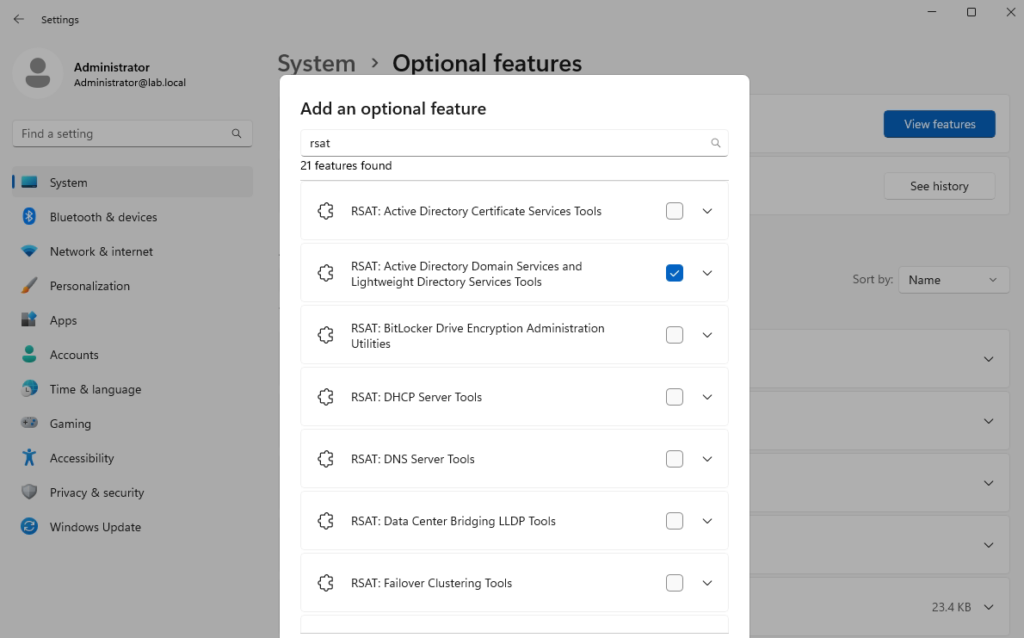The height and width of the screenshot is (638, 1024).
Task: Select Personalization in the sidebar
Action: coord(133,285)
